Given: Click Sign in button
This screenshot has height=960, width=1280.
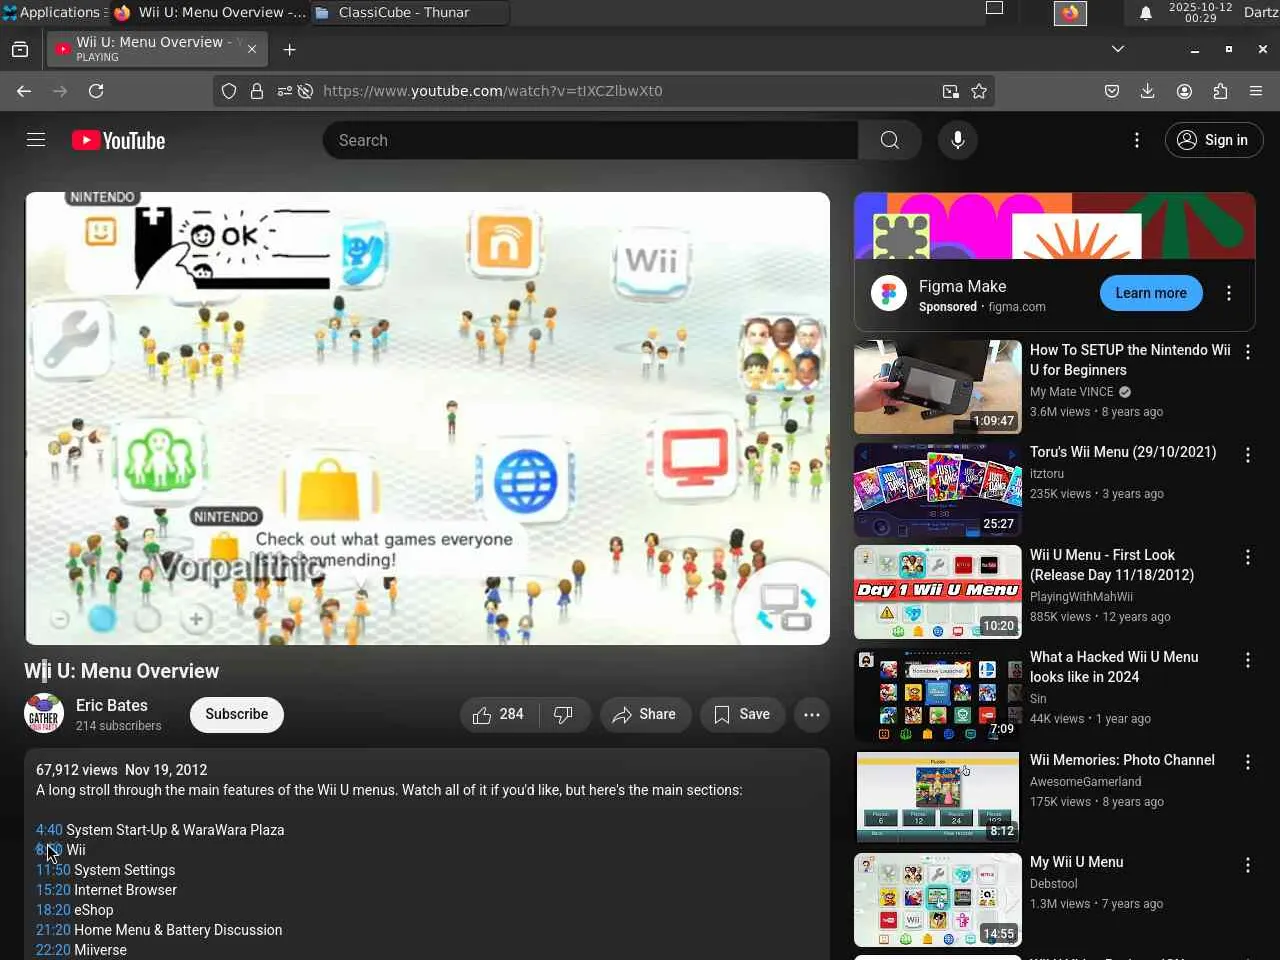Looking at the screenshot, I should [x=1214, y=140].
